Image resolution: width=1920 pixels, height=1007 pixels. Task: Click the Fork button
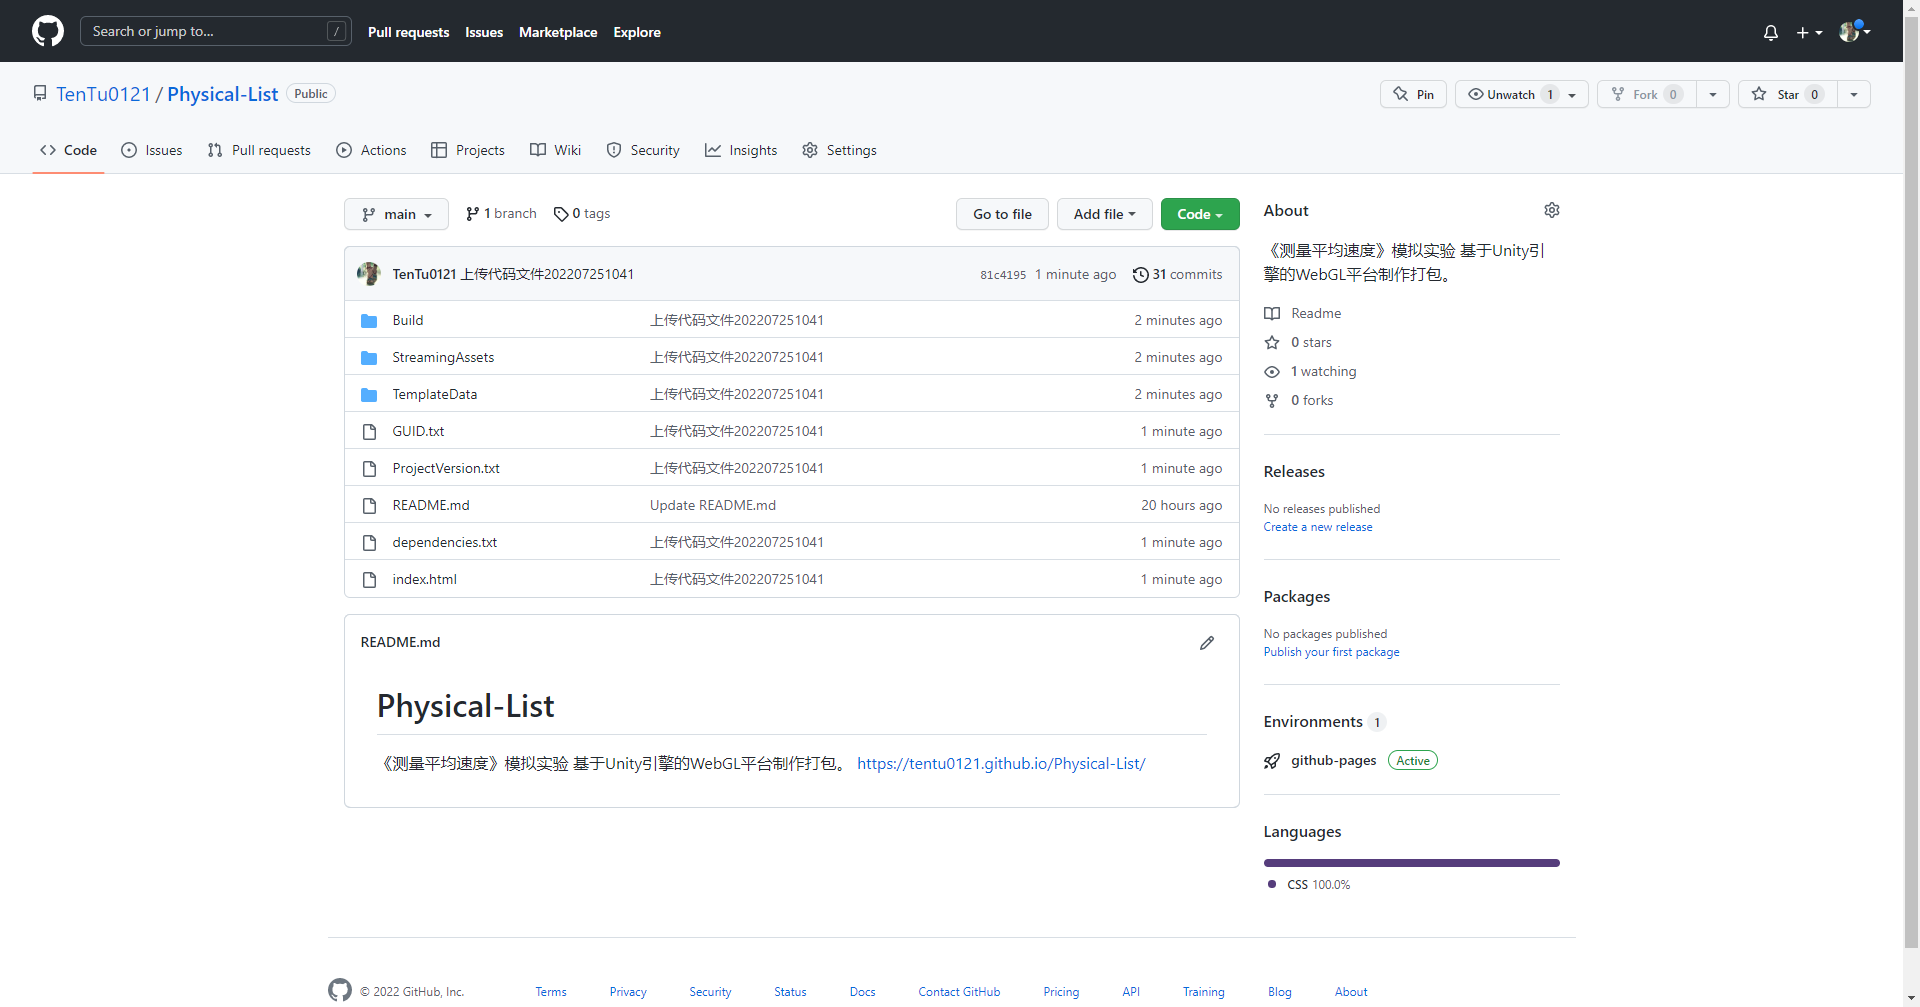[x=1646, y=94]
